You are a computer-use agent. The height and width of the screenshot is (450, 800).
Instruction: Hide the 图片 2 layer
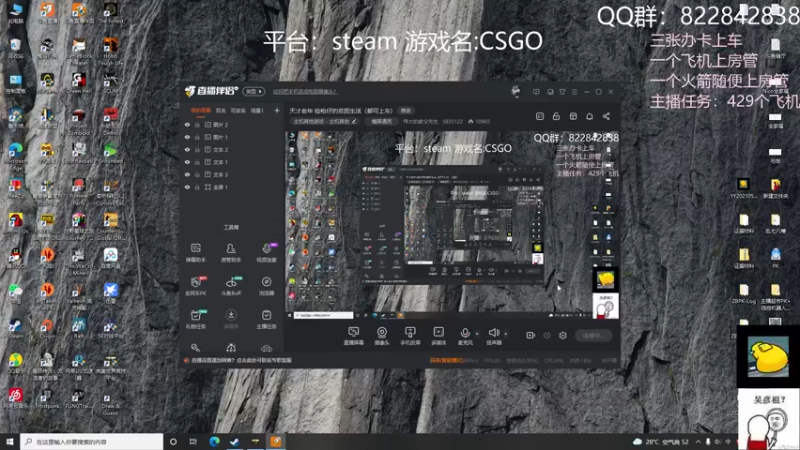tap(187, 124)
